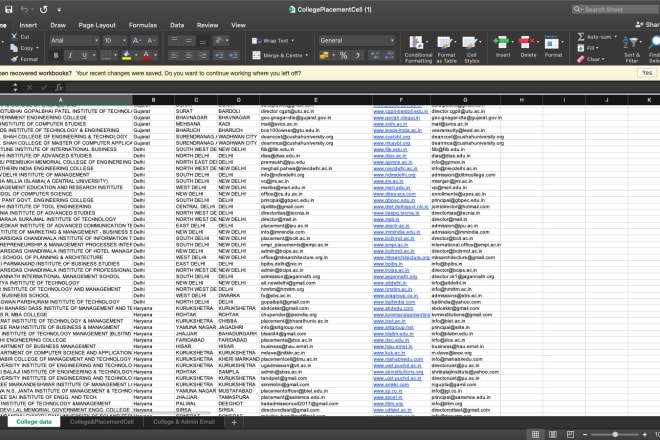The image size is (660, 440).
Task: Open the Formulas tab
Action: click(x=143, y=25)
